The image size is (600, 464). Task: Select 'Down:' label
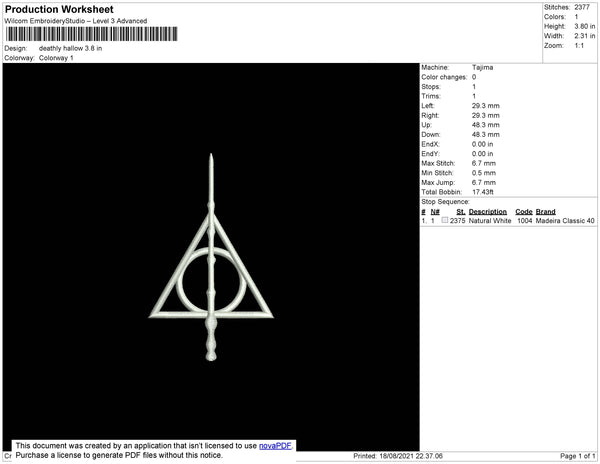[431, 135]
